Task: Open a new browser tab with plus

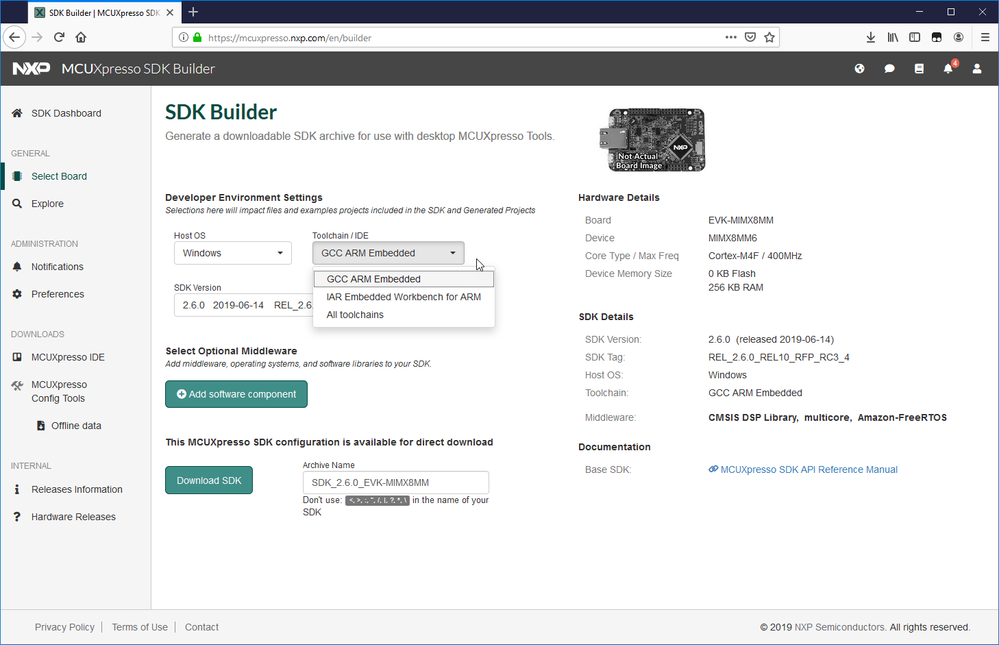Action: coord(193,12)
